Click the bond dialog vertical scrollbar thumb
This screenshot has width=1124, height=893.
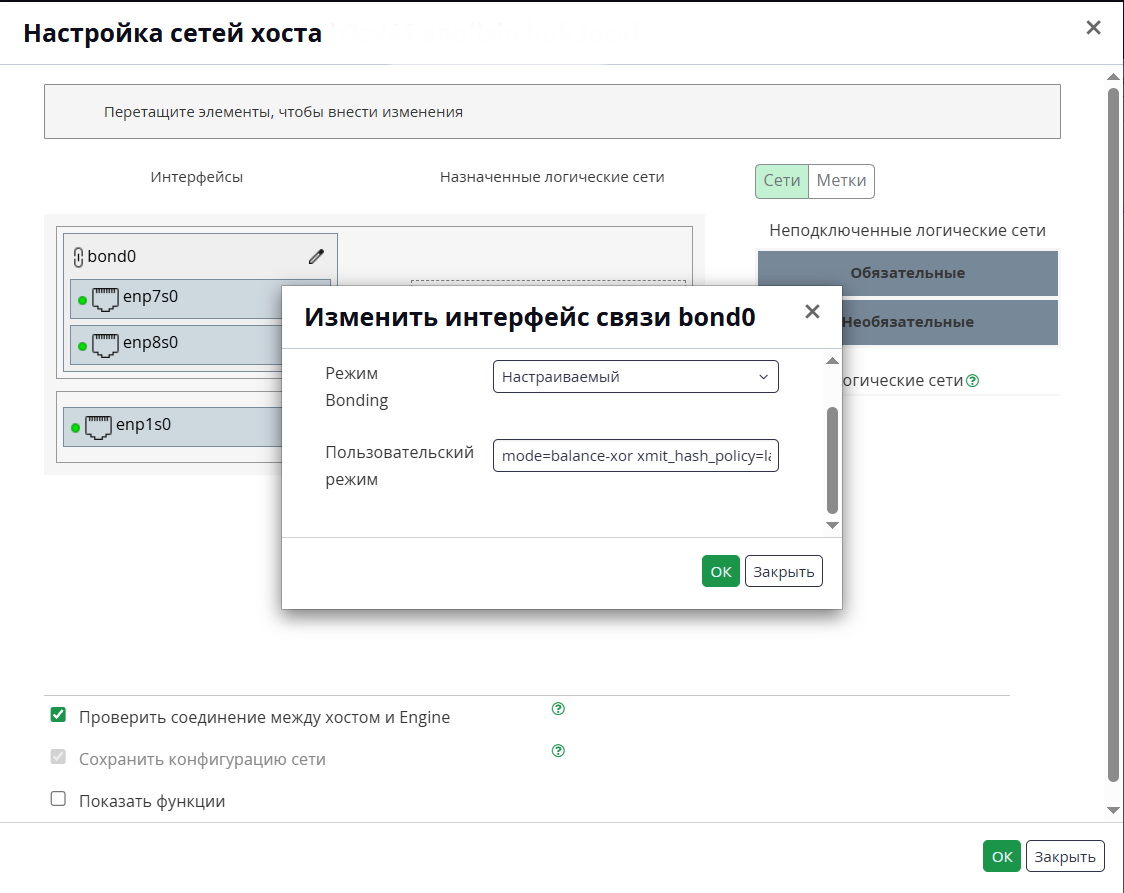point(832,460)
